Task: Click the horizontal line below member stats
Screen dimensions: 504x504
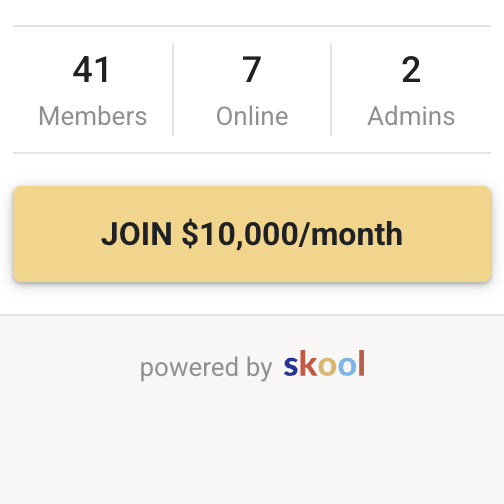Action: (252, 153)
